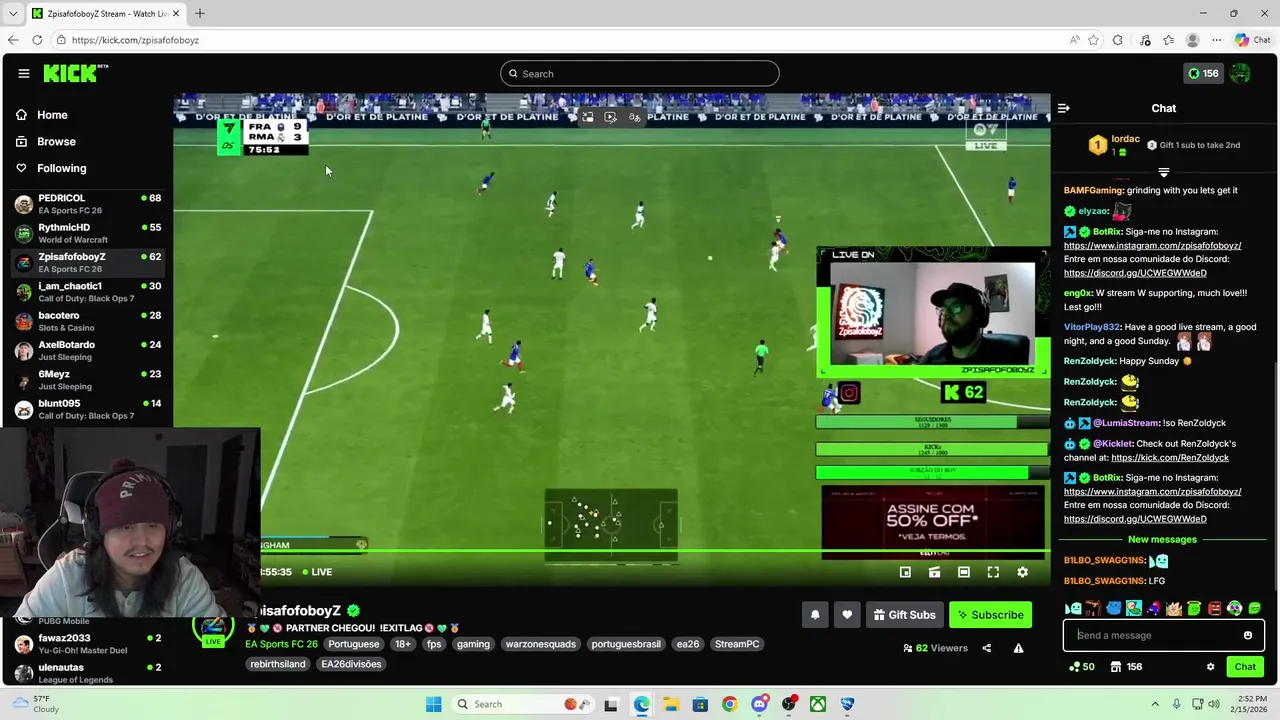Select the rebirthisland tag
Screen dimensions: 1280x720
[x=278, y=664]
